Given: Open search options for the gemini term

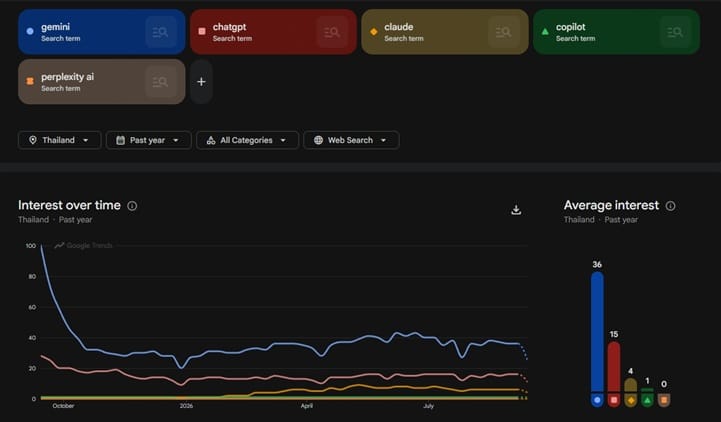Looking at the screenshot, I should (160, 32).
